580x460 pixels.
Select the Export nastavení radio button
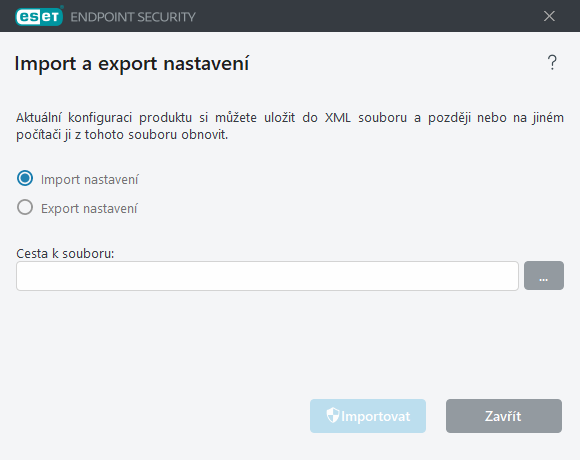click(x=25, y=207)
